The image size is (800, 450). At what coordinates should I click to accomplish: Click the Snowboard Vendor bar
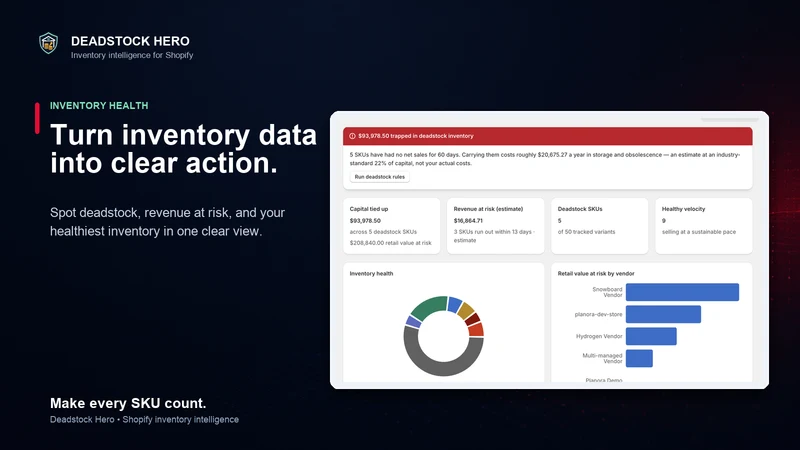tap(682, 292)
